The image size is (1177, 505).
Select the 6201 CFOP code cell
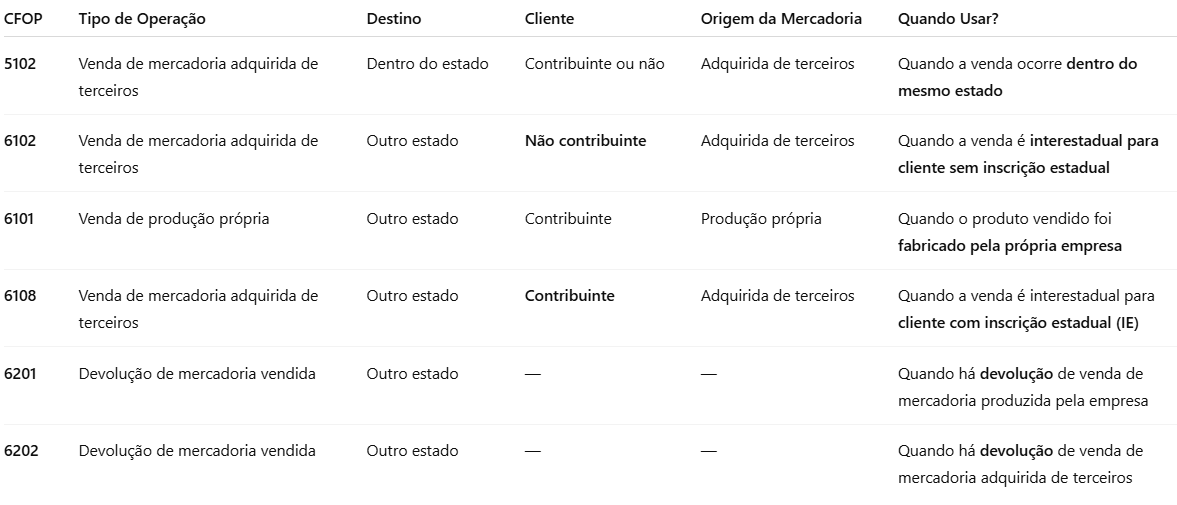click(20, 374)
